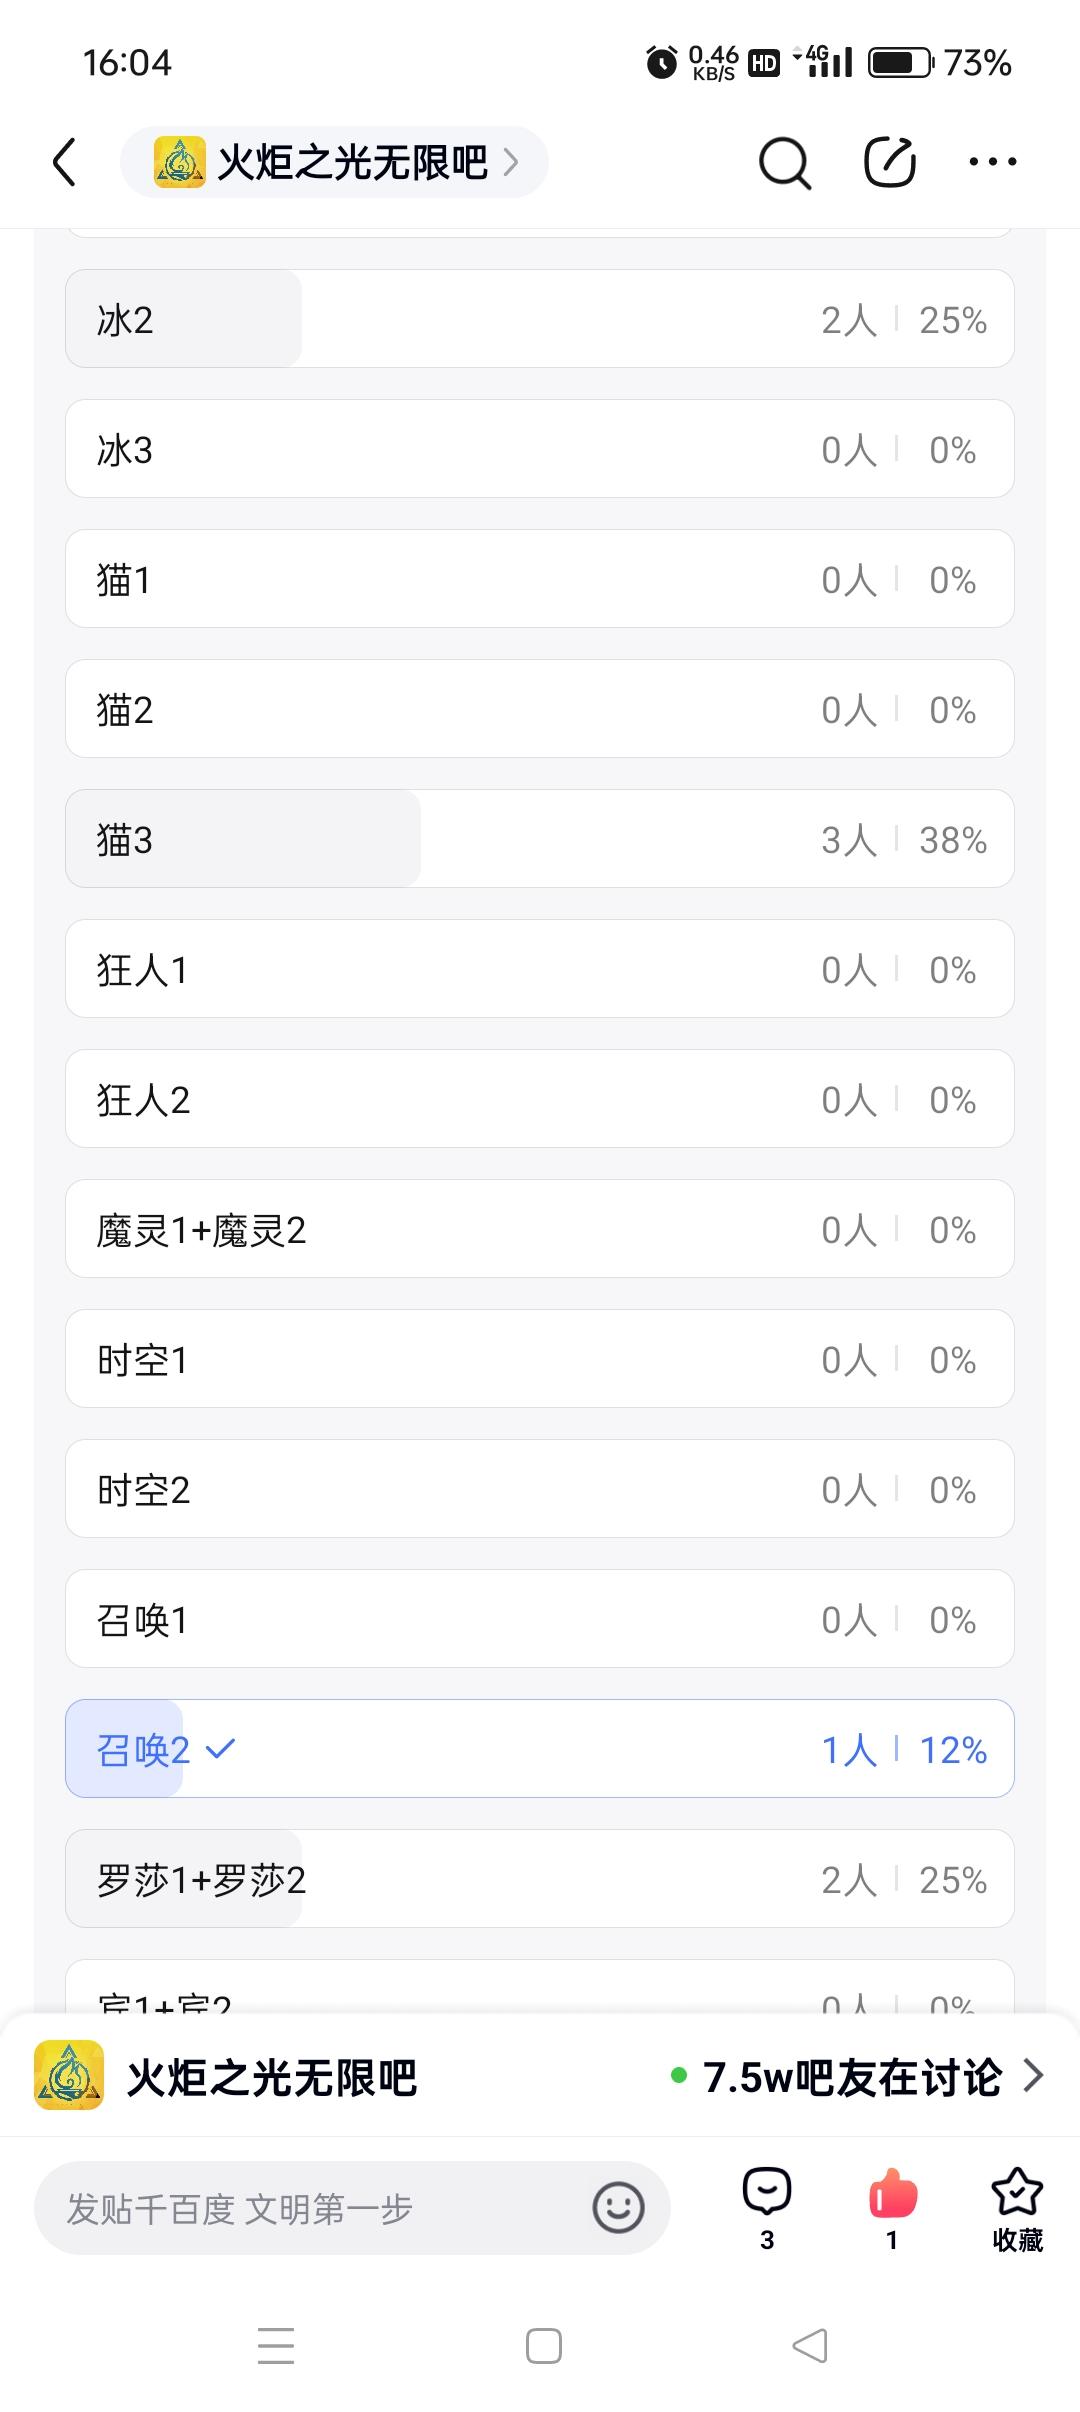
Task: Choose the 罗莎1+罗莎2 poll option
Action: click(x=540, y=1879)
